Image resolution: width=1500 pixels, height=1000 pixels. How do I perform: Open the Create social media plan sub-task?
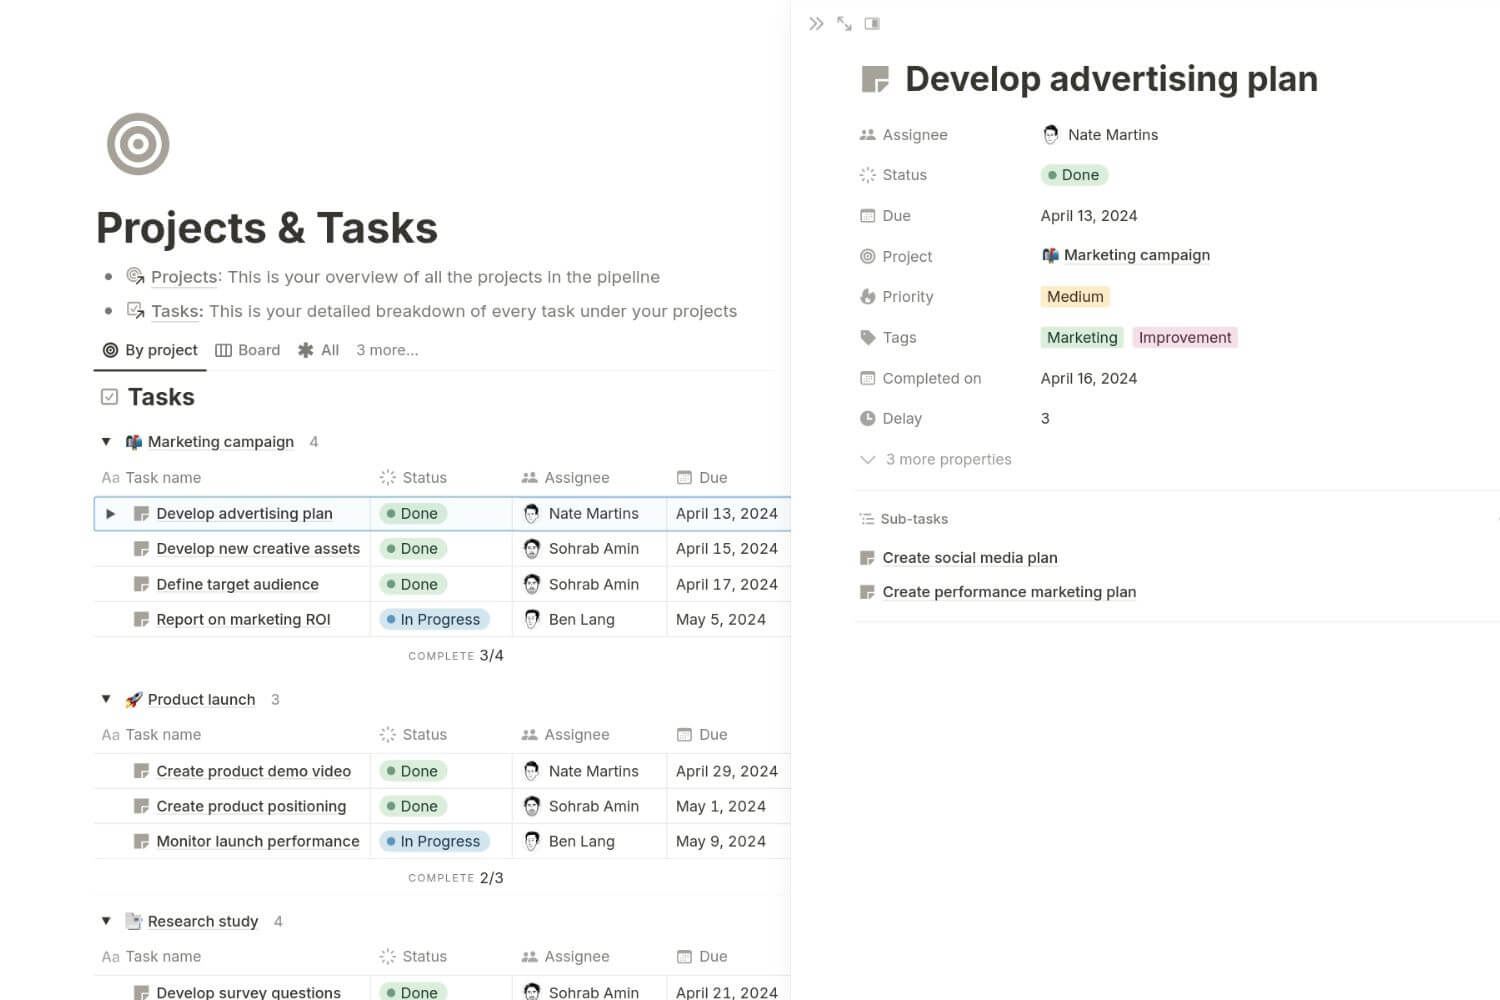969,558
